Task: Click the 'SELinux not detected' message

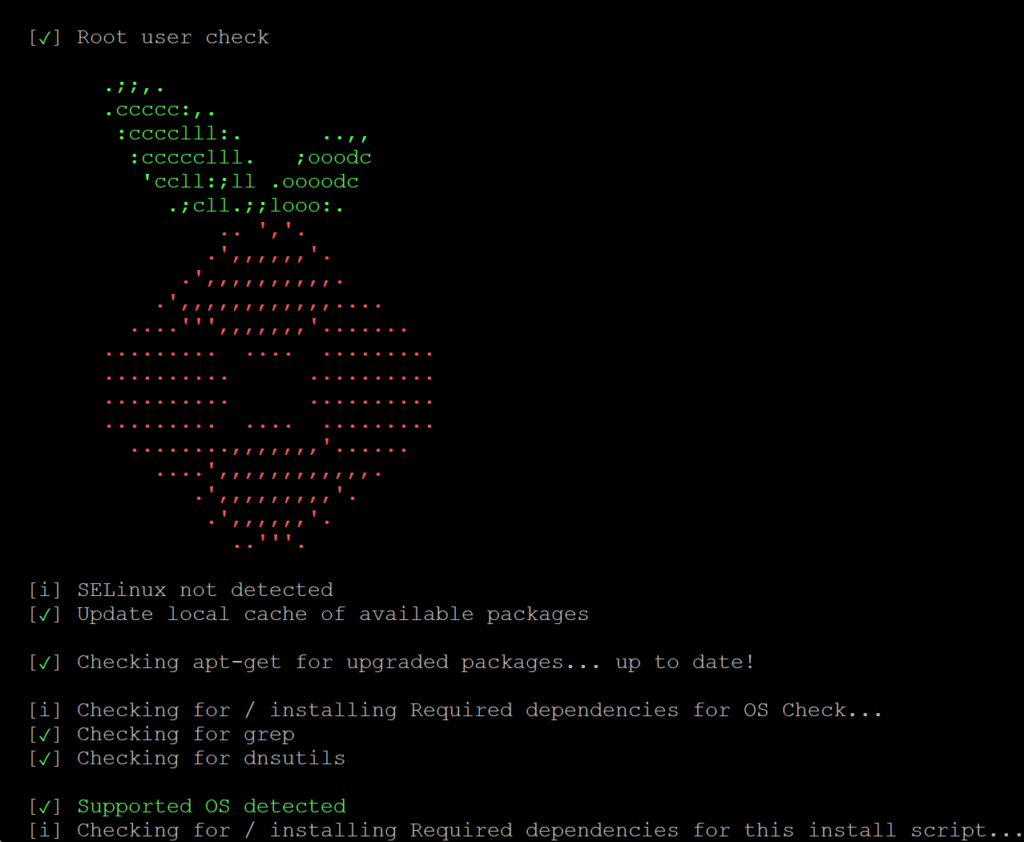Action: (205, 590)
